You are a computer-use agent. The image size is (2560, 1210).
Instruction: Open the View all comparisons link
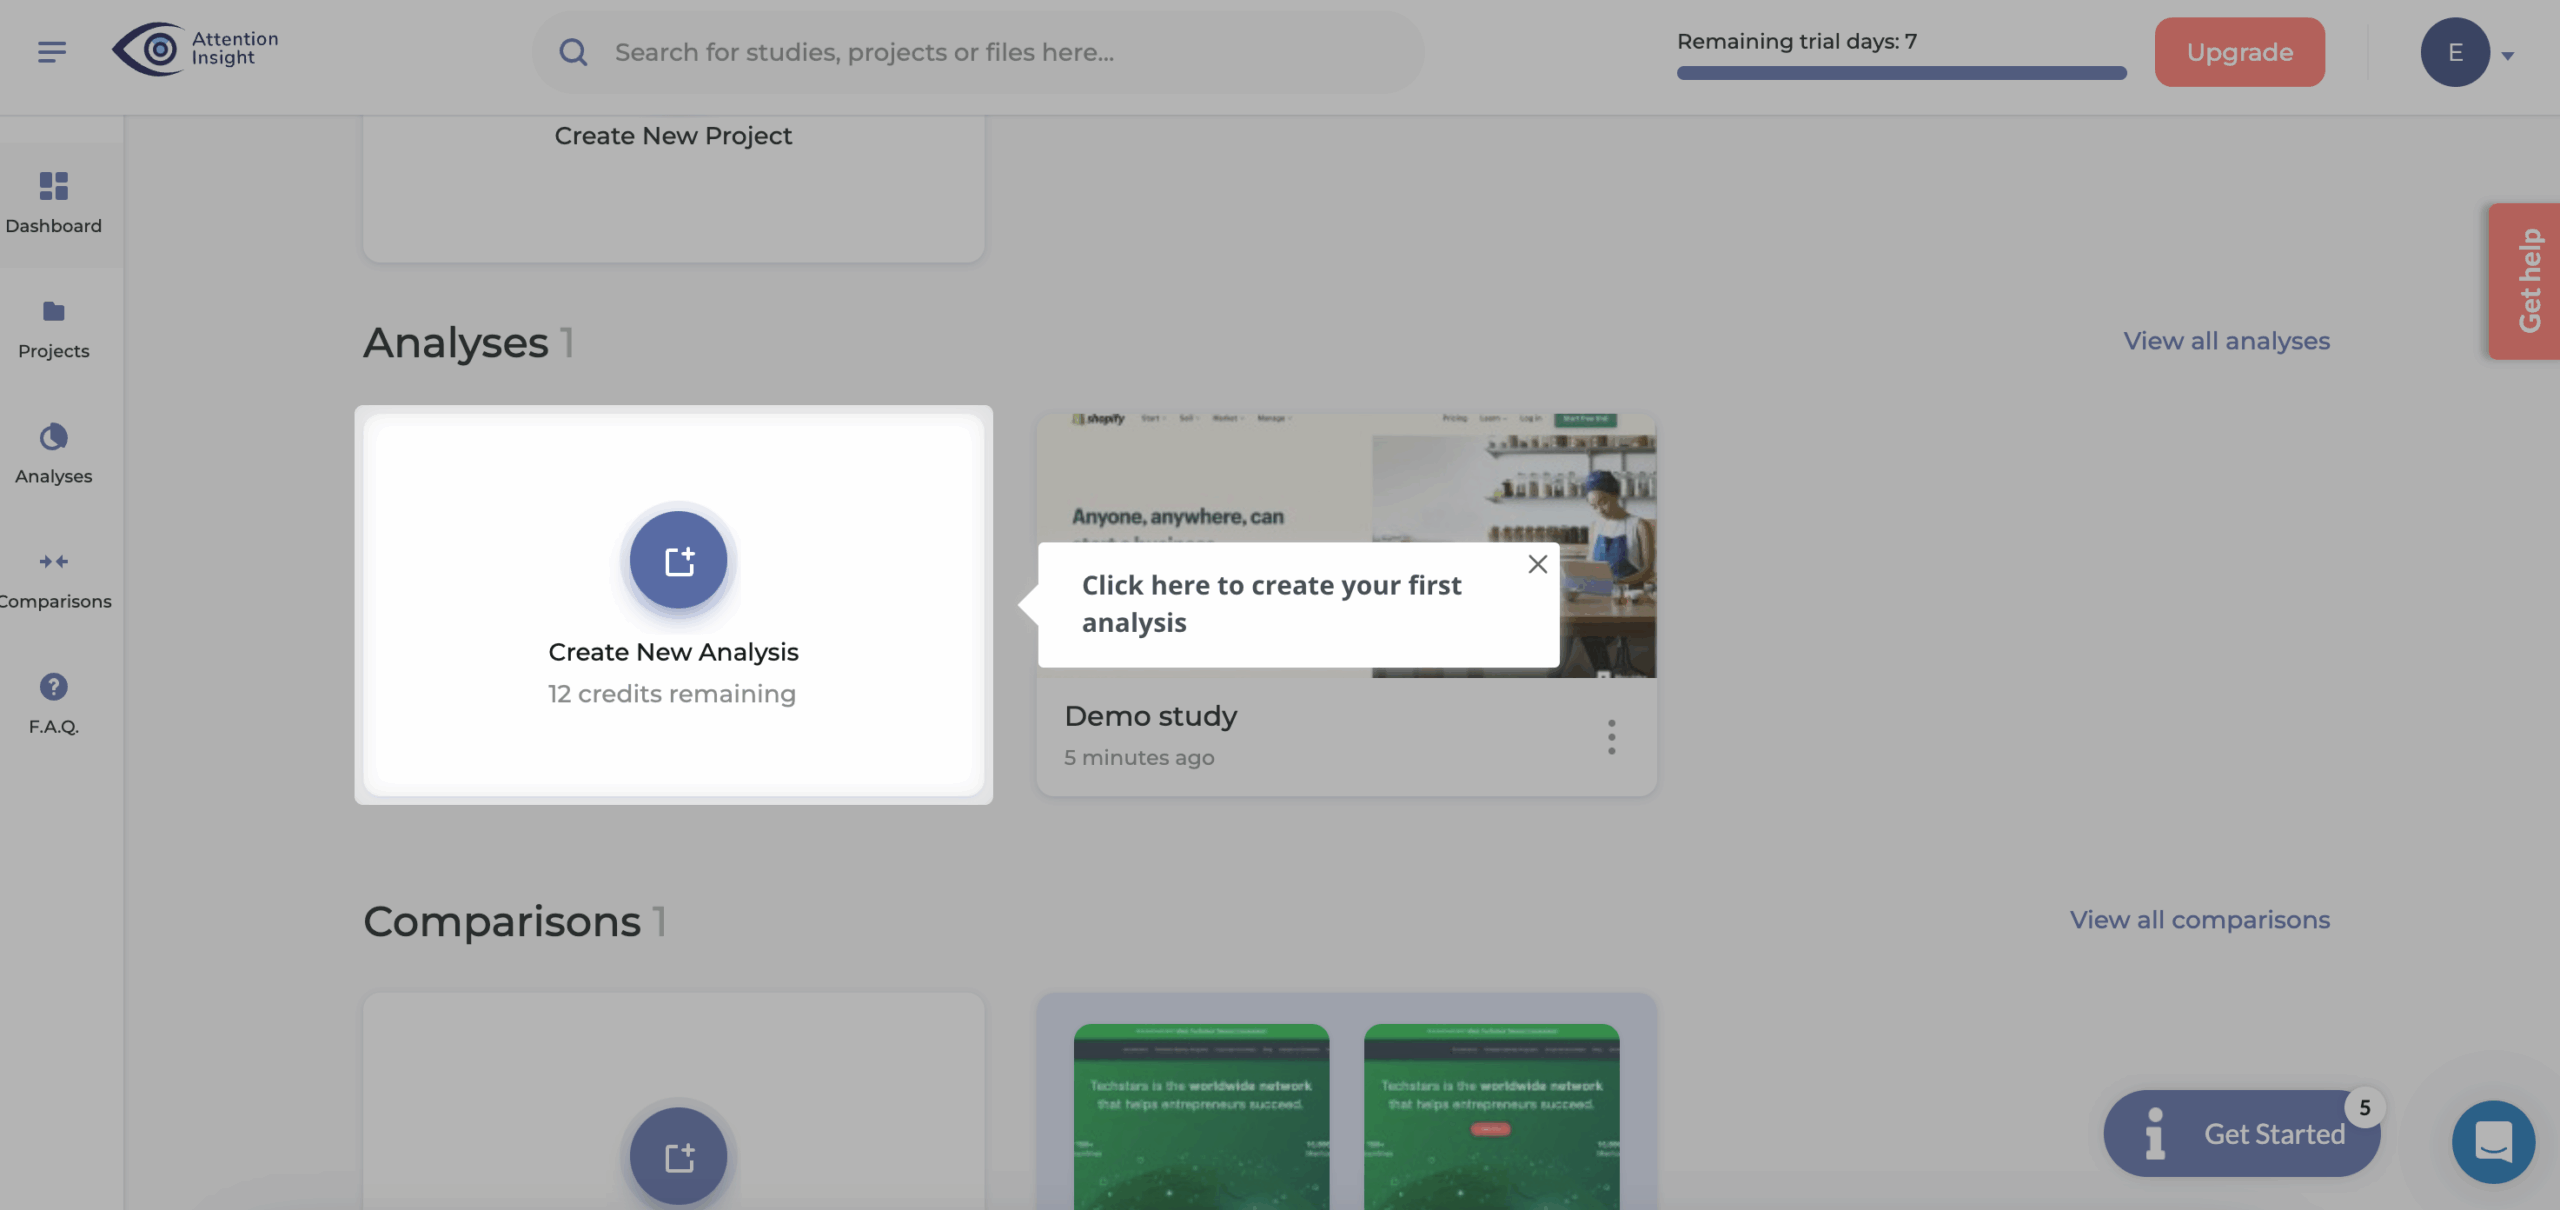(x=2199, y=920)
